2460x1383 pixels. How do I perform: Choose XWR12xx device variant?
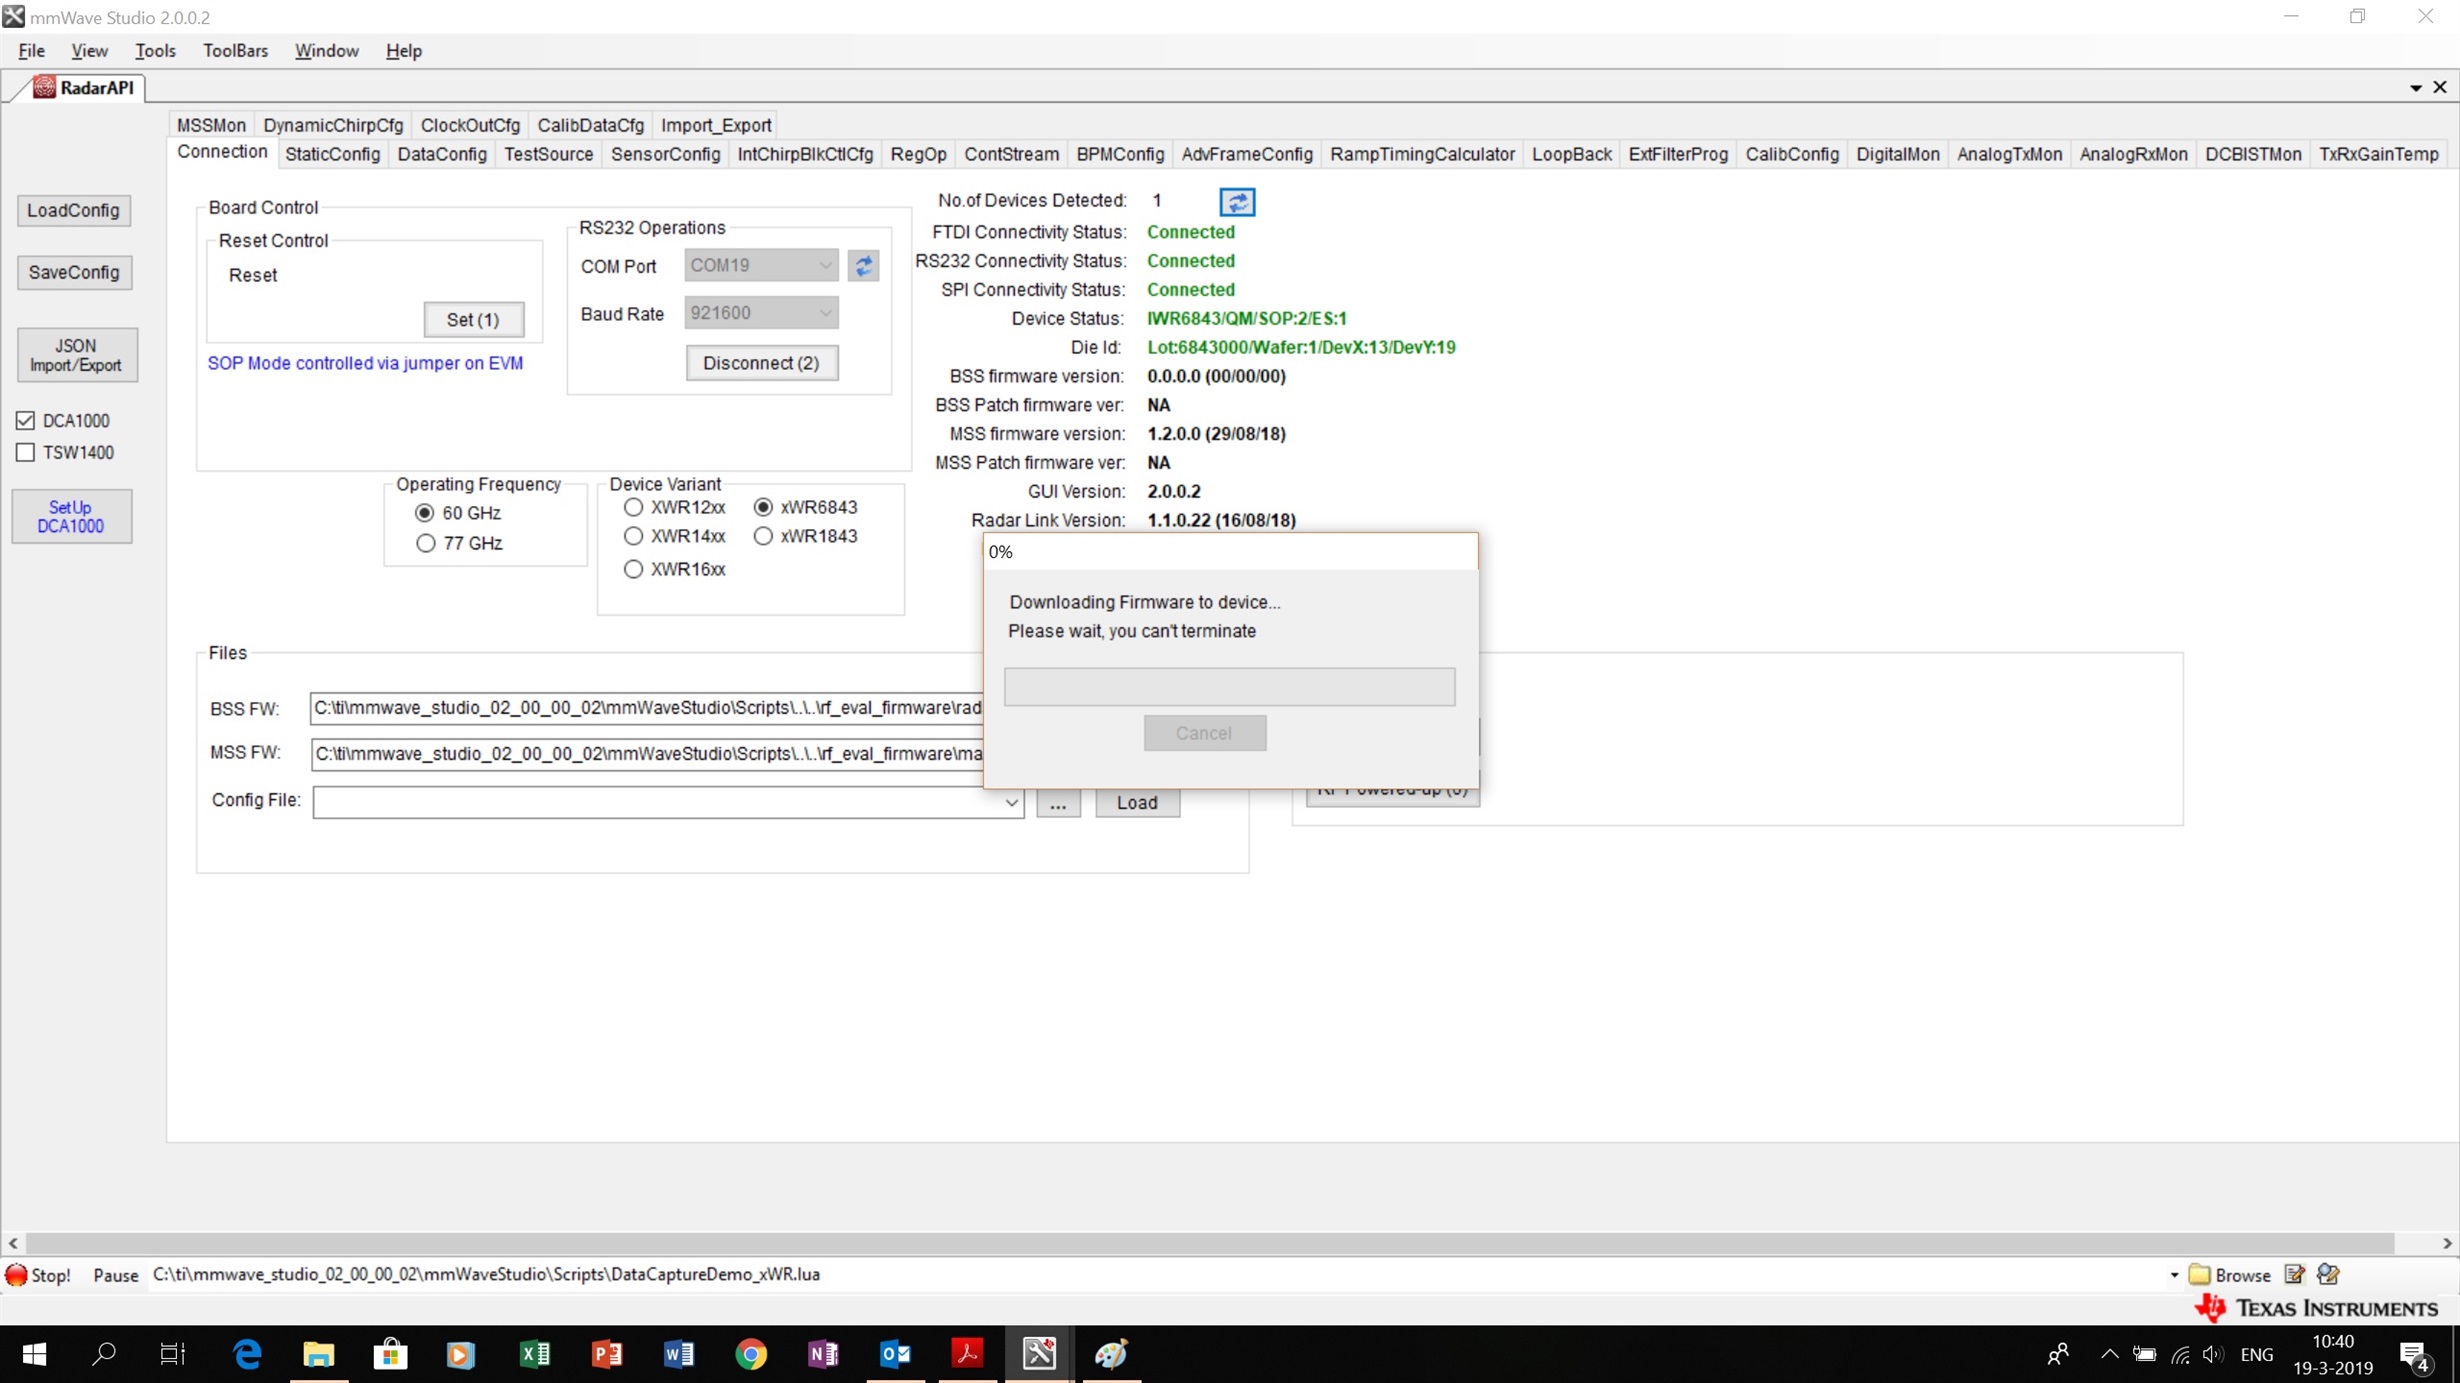pyautogui.click(x=633, y=507)
